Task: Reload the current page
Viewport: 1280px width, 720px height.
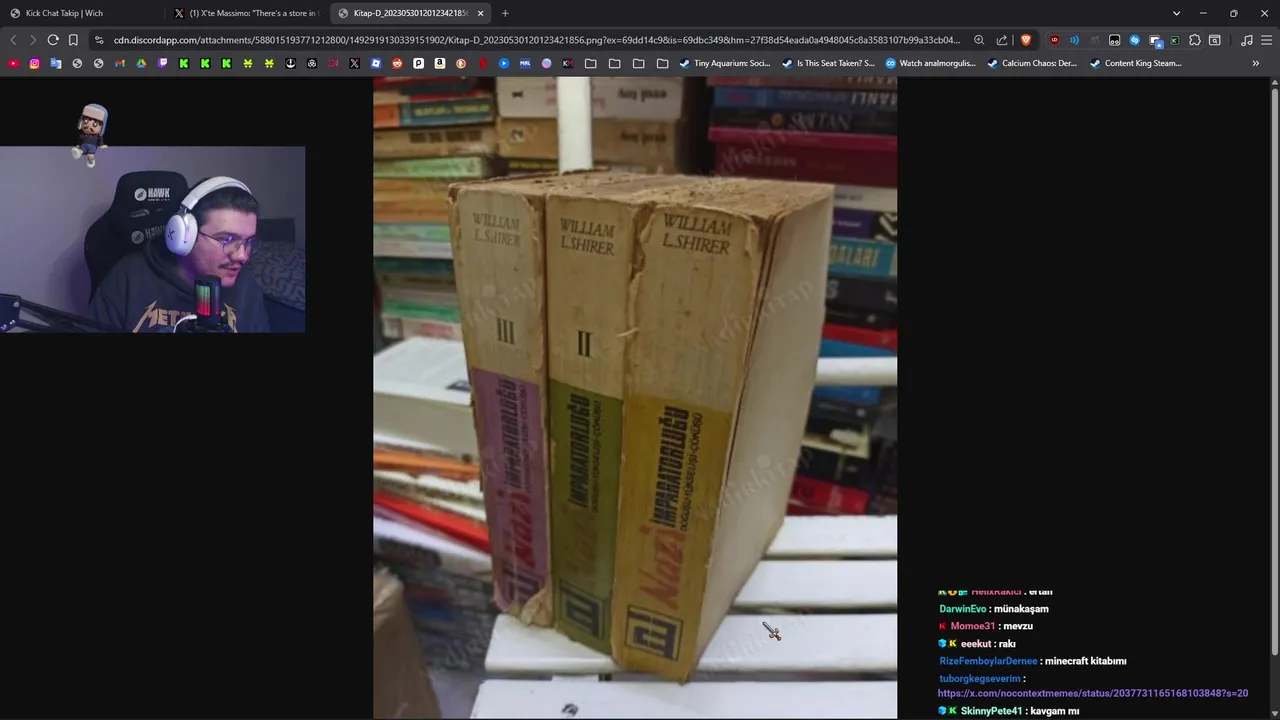Action: [x=52, y=40]
